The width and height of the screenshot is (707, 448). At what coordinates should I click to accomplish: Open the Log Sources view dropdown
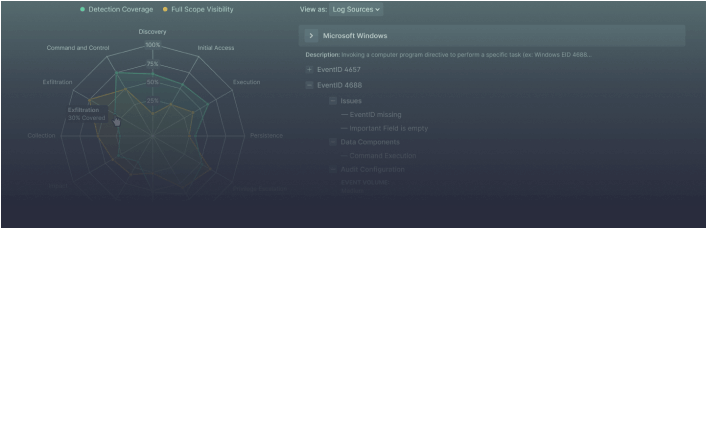tap(356, 10)
